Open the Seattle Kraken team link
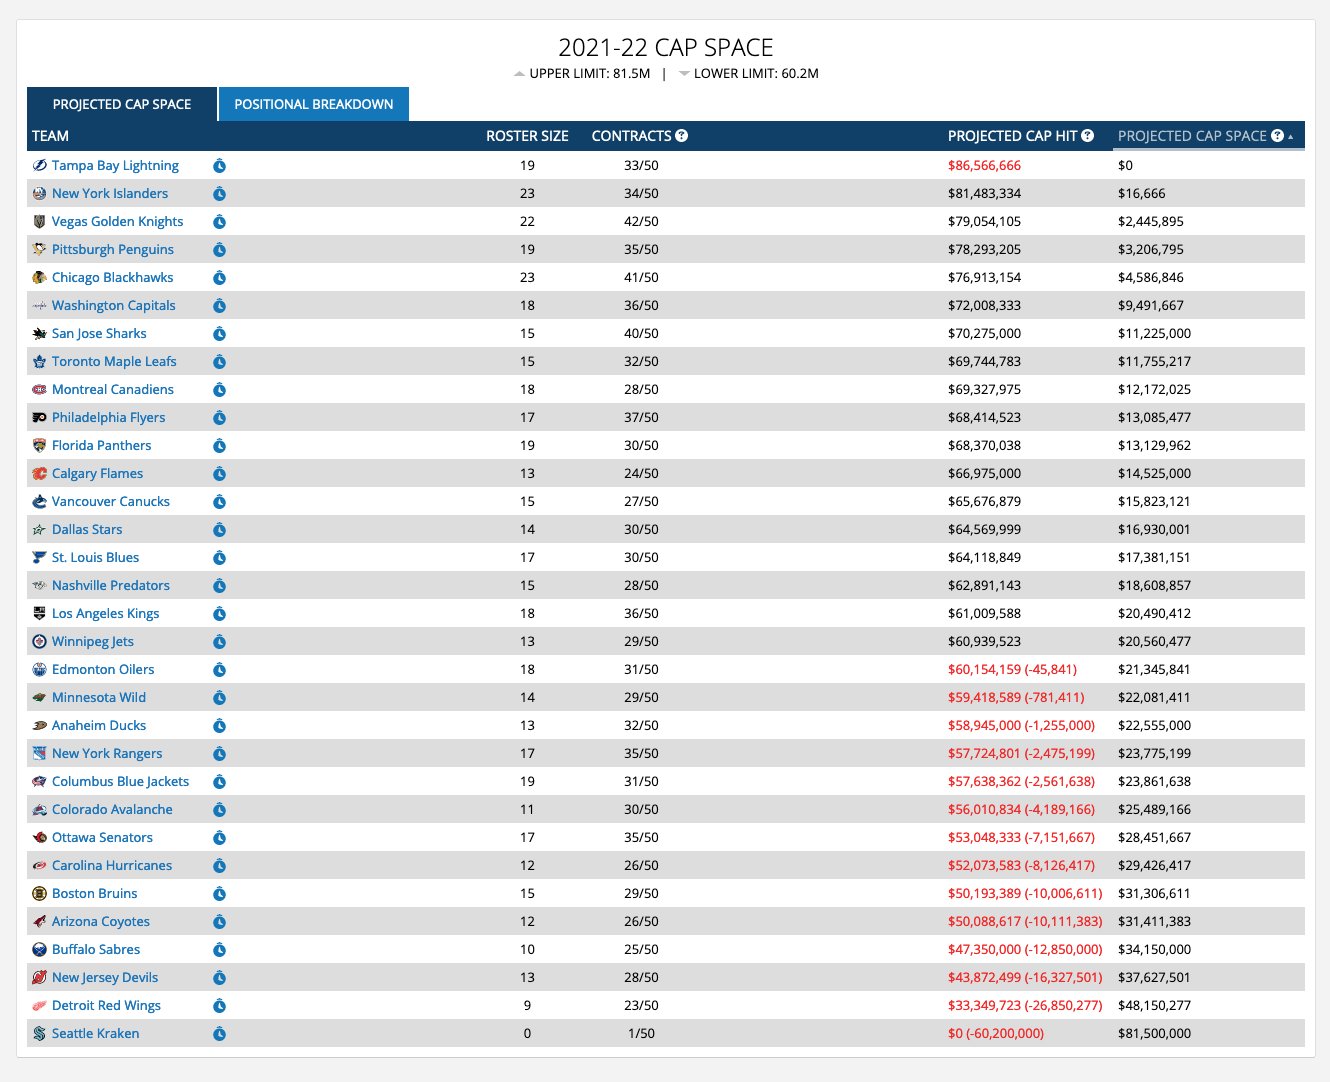The width and height of the screenshot is (1330, 1082). [x=95, y=1034]
